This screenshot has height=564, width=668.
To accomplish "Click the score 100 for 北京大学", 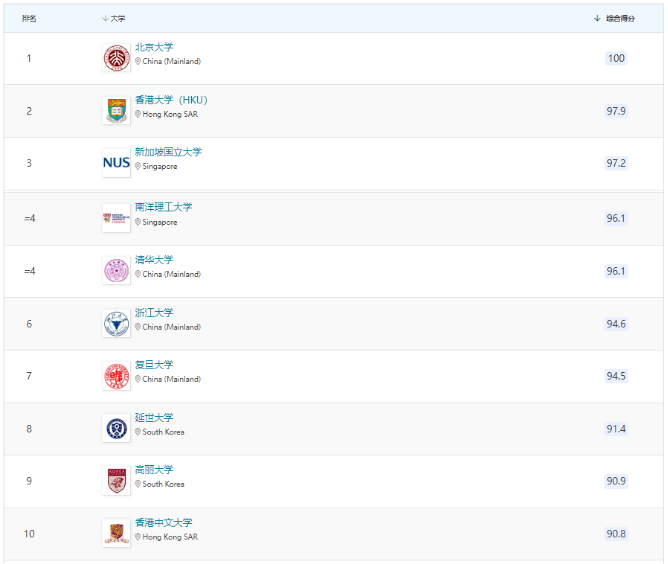I will tap(616, 58).
